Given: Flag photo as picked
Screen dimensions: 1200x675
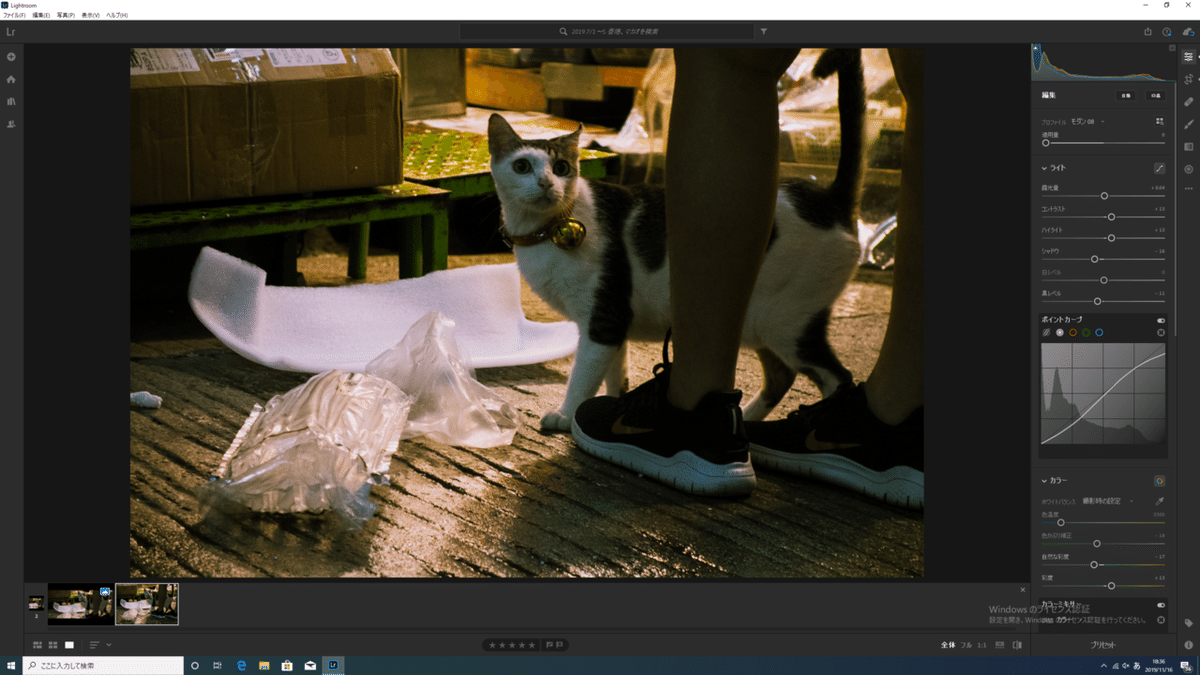Looking at the screenshot, I should pyautogui.click(x=549, y=645).
